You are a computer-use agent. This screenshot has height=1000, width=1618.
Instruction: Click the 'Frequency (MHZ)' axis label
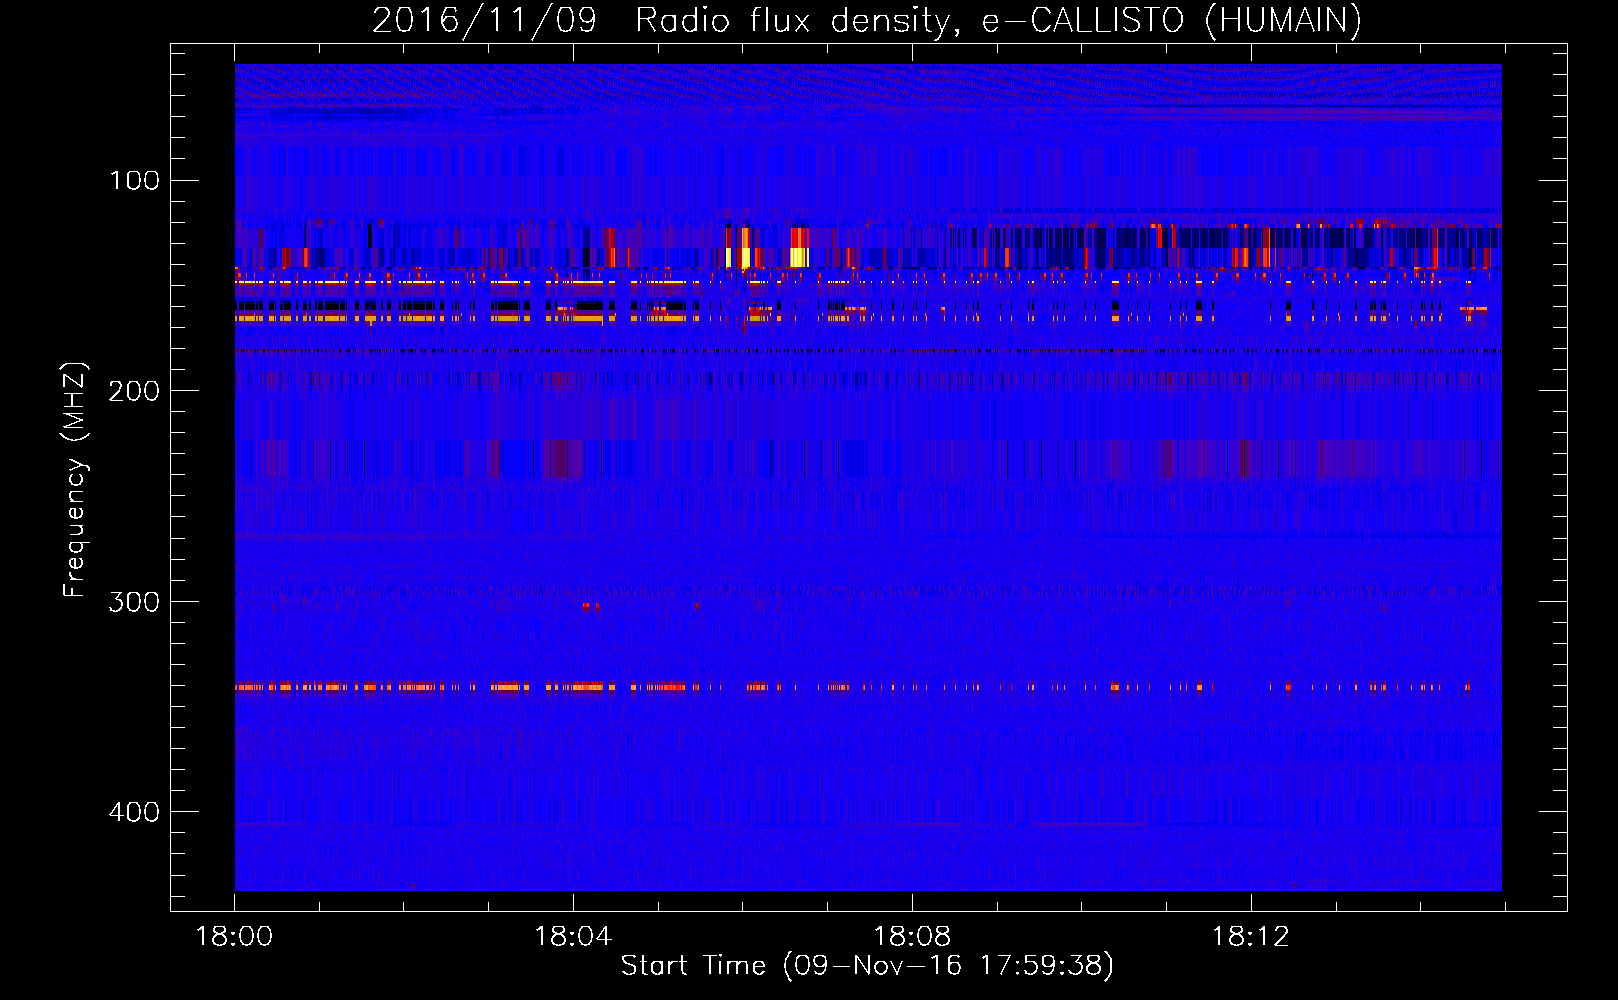pyautogui.click(x=75, y=480)
